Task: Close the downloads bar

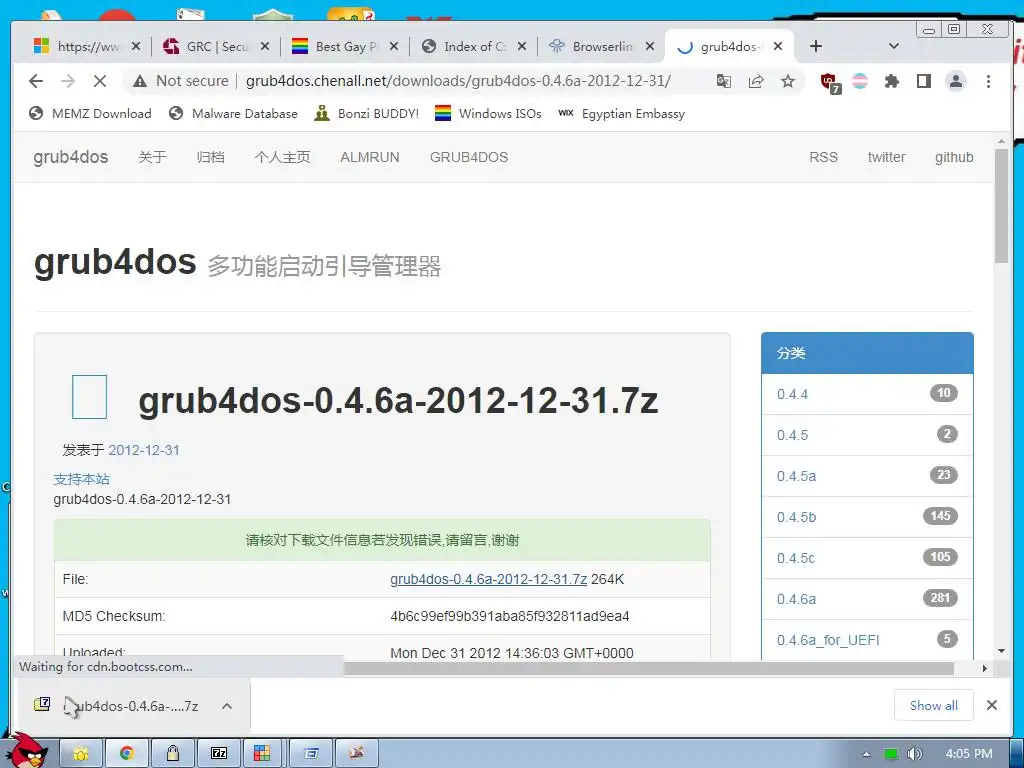Action: [991, 705]
